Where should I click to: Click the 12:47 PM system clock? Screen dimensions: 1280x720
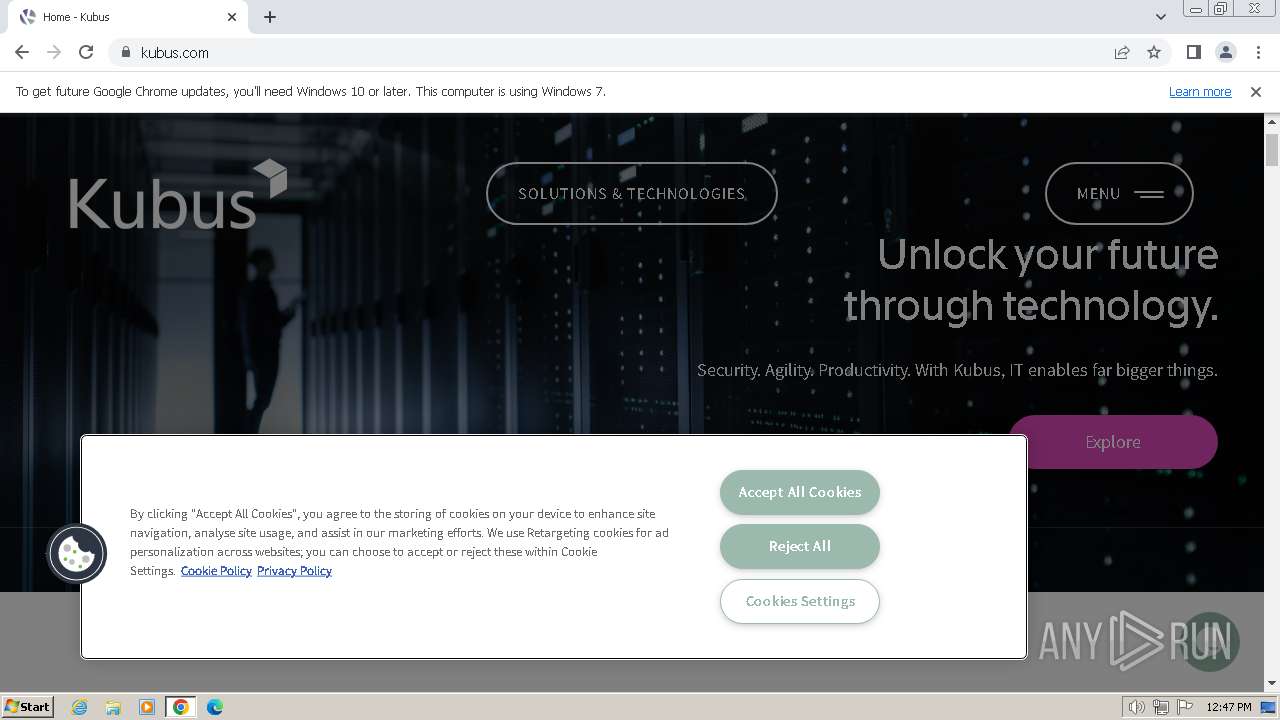[x=1229, y=707]
